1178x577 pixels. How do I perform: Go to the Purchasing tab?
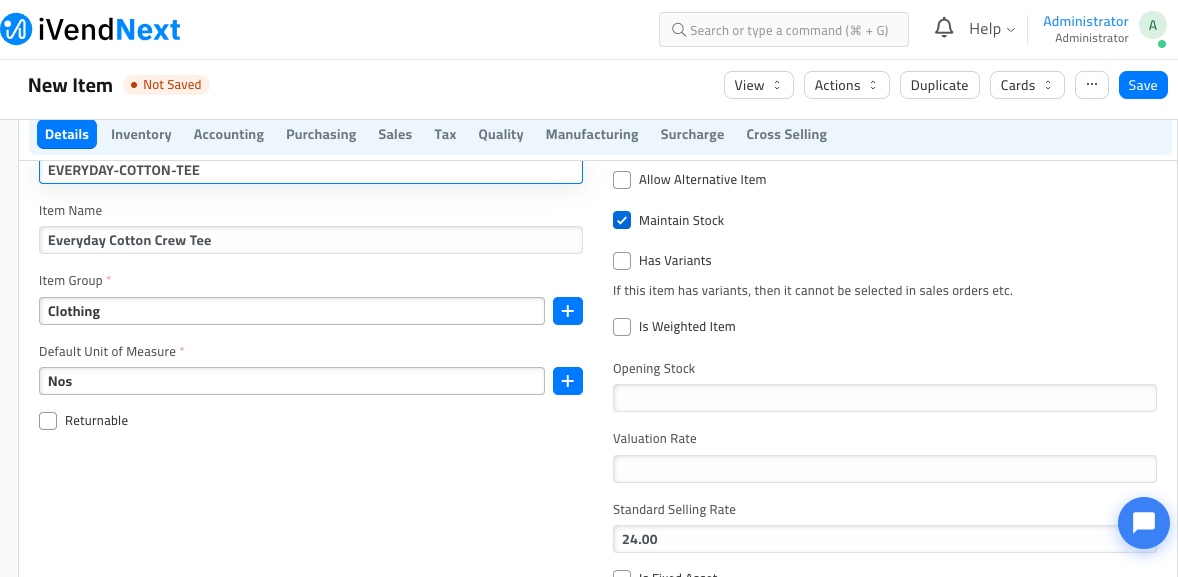pyautogui.click(x=321, y=134)
